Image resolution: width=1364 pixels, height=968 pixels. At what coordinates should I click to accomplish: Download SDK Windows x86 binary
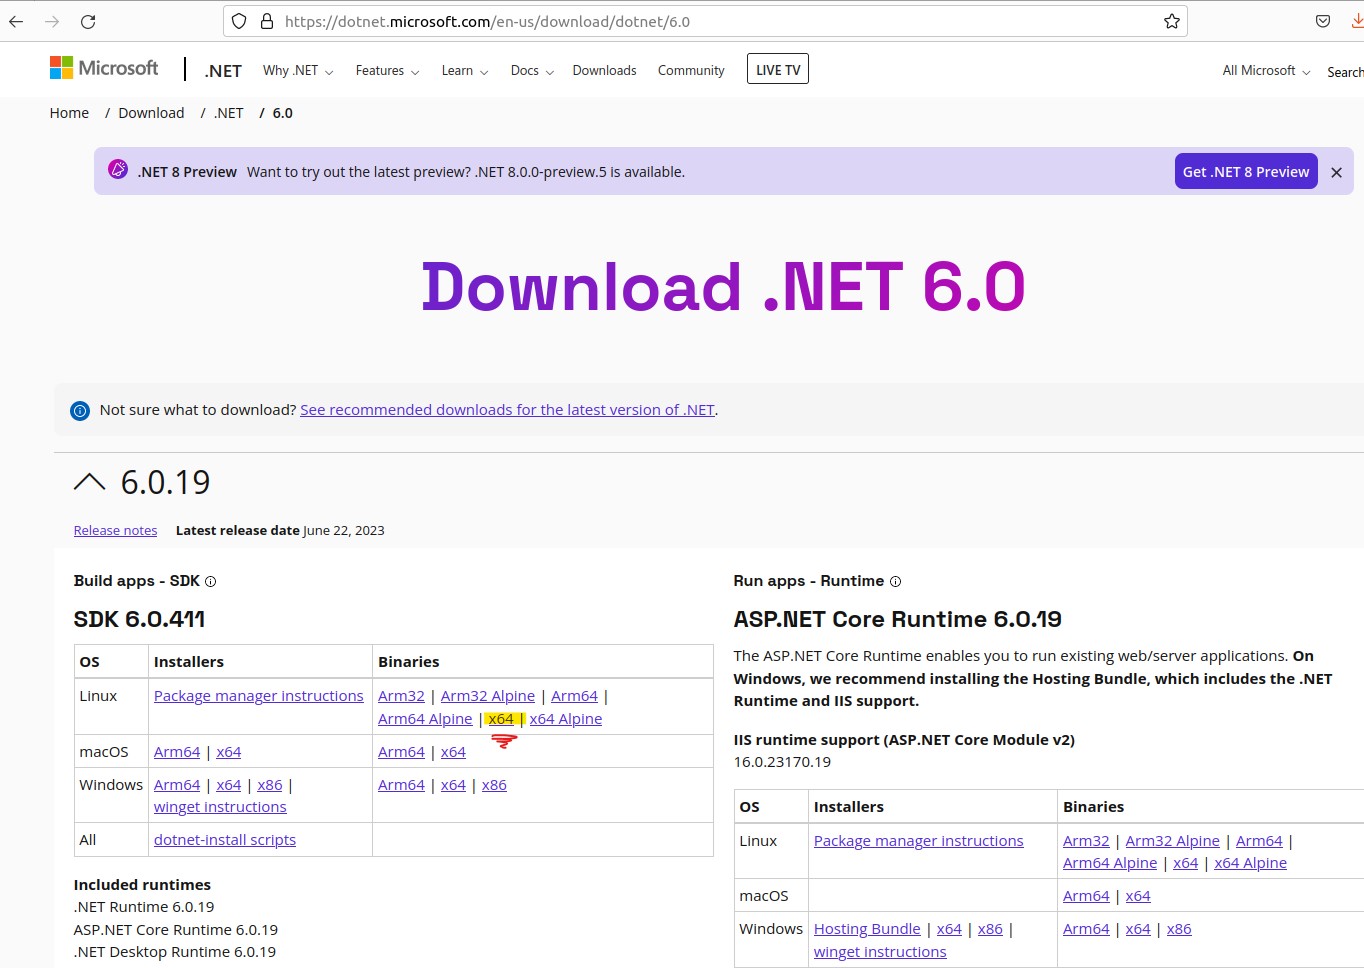coord(494,785)
